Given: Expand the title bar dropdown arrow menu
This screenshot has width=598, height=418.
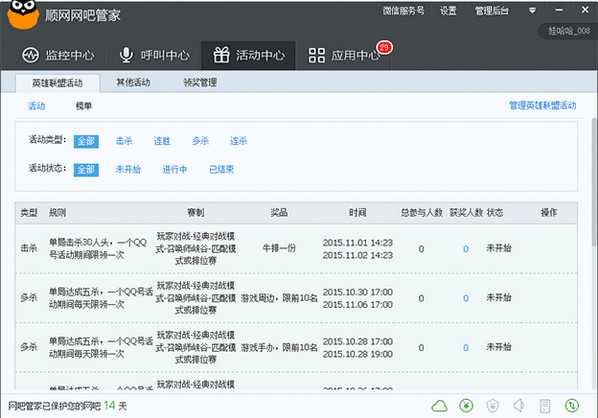Looking at the screenshot, I should (532, 11).
